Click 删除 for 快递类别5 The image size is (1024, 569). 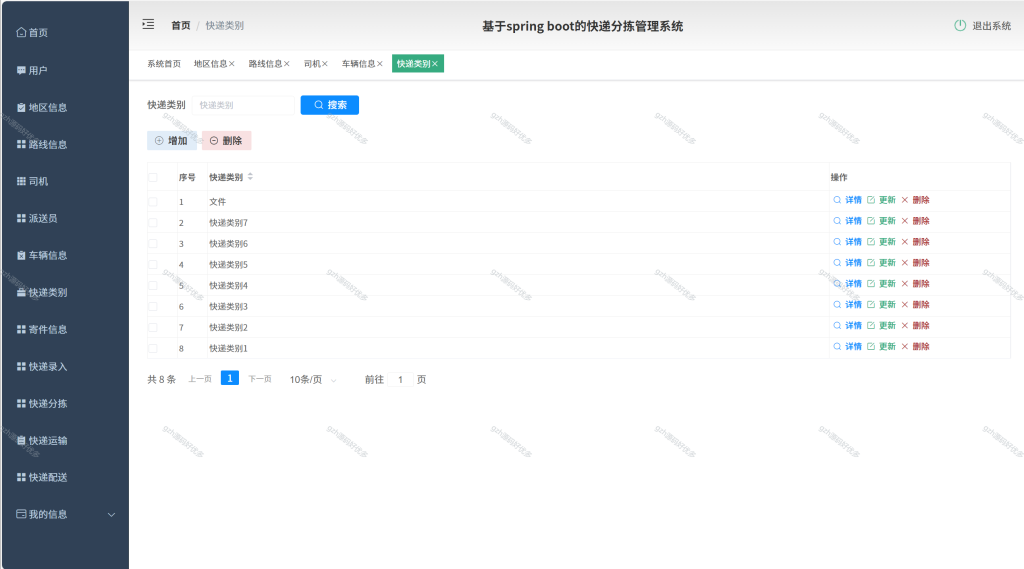click(x=916, y=263)
